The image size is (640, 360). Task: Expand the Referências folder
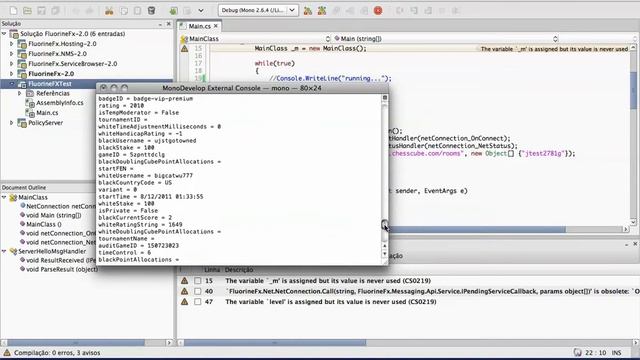[20, 93]
